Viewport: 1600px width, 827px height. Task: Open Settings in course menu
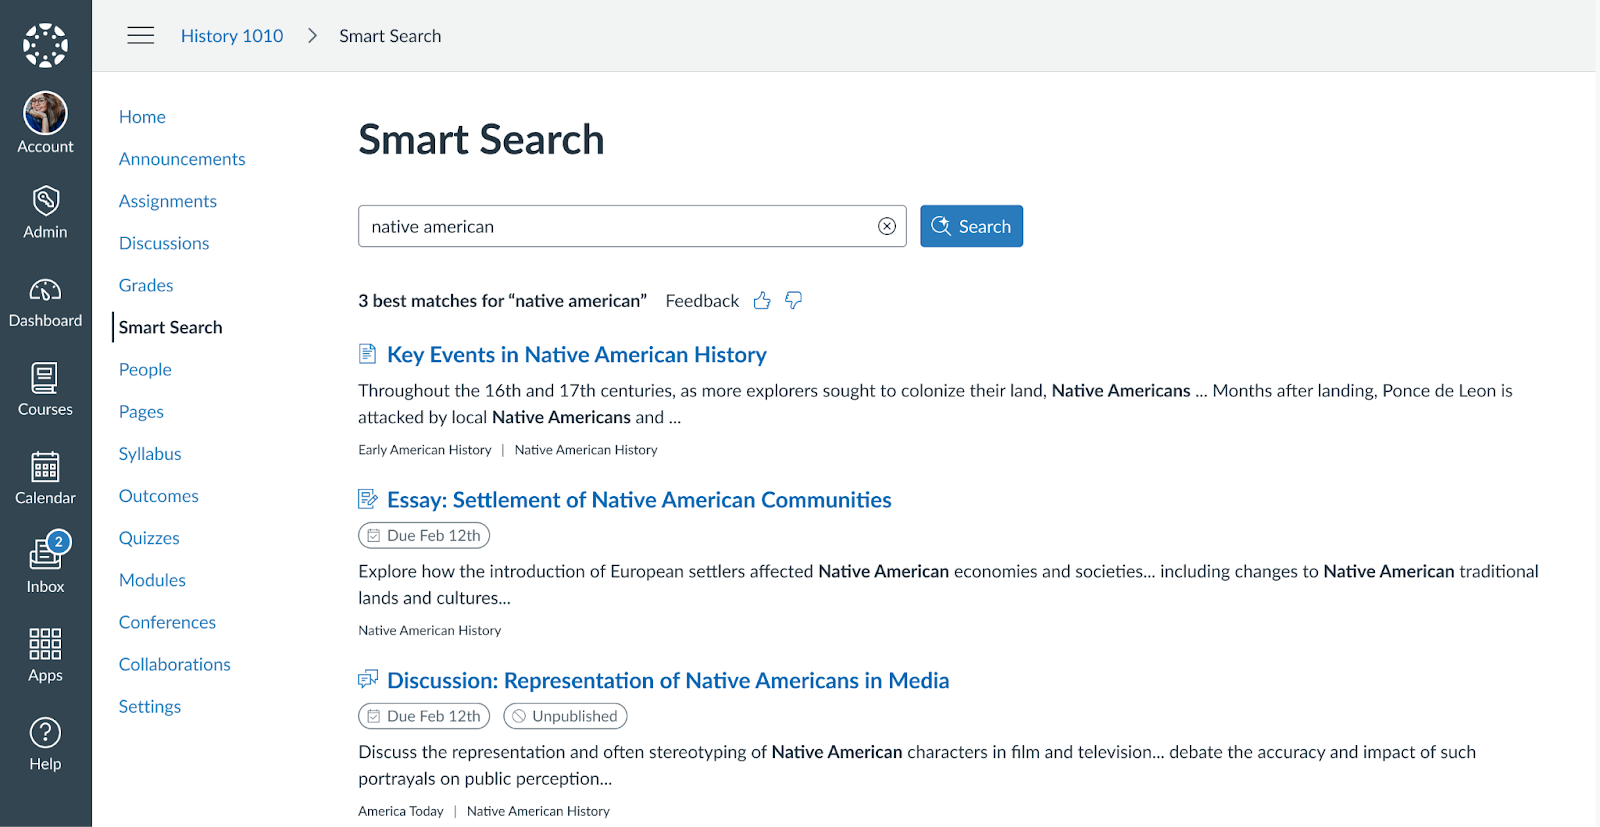150,706
